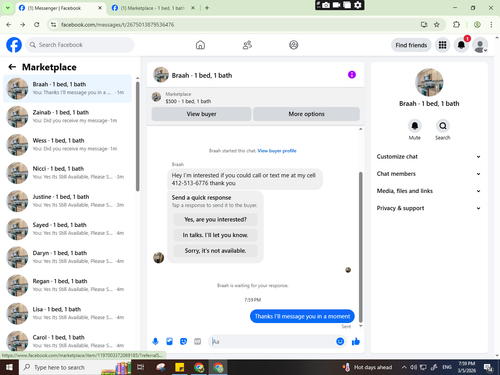Open the Daryn - 1 bed conversation
This screenshot has height=375, width=500.
pyautogui.click(x=67, y=257)
